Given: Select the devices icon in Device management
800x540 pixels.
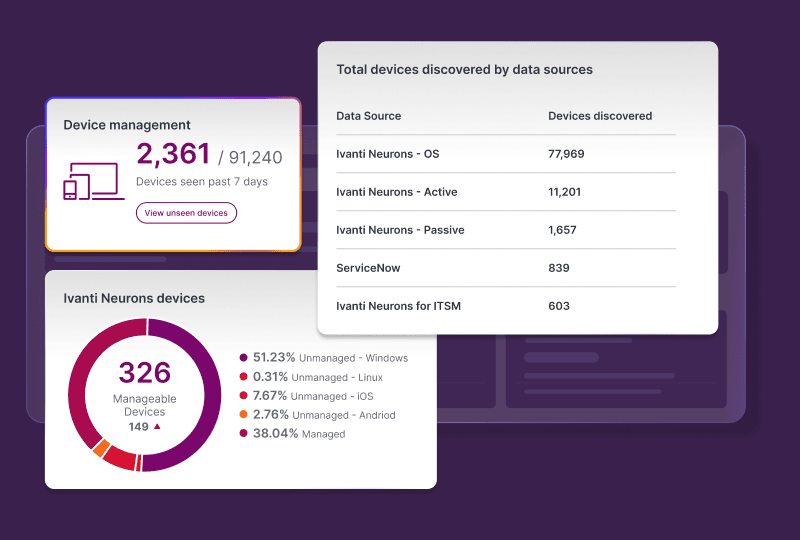Looking at the screenshot, I should tap(94, 181).
